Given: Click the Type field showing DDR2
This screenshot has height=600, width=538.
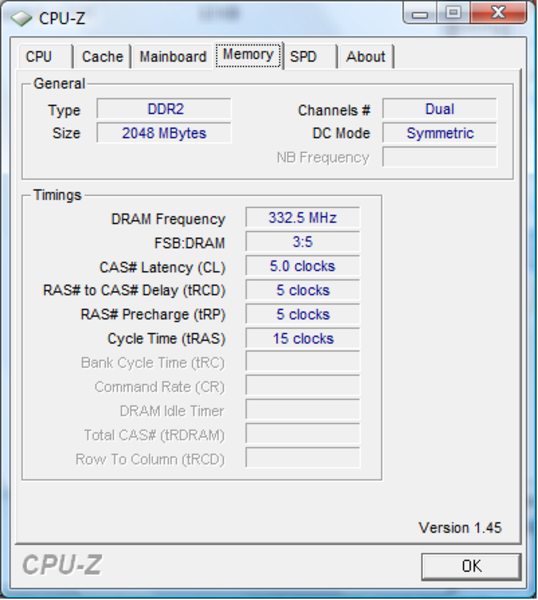Looking at the screenshot, I should coord(164,109).
